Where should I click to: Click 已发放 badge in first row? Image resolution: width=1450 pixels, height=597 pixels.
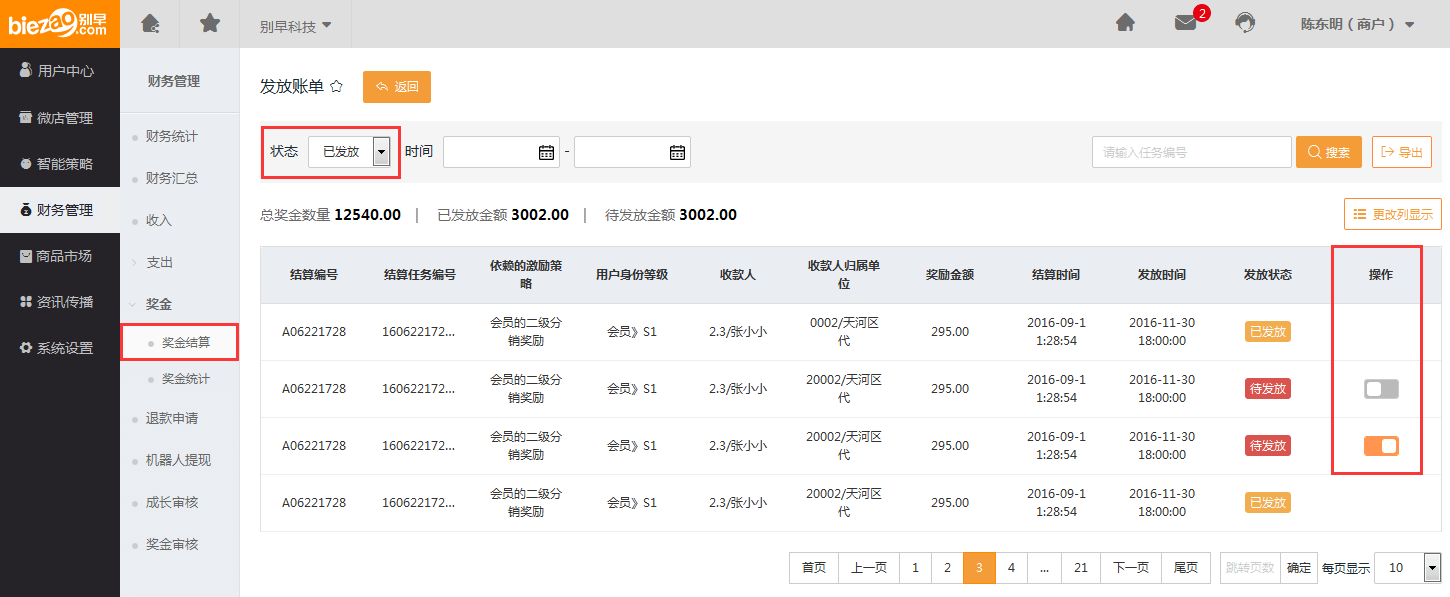coord(1267,331)
